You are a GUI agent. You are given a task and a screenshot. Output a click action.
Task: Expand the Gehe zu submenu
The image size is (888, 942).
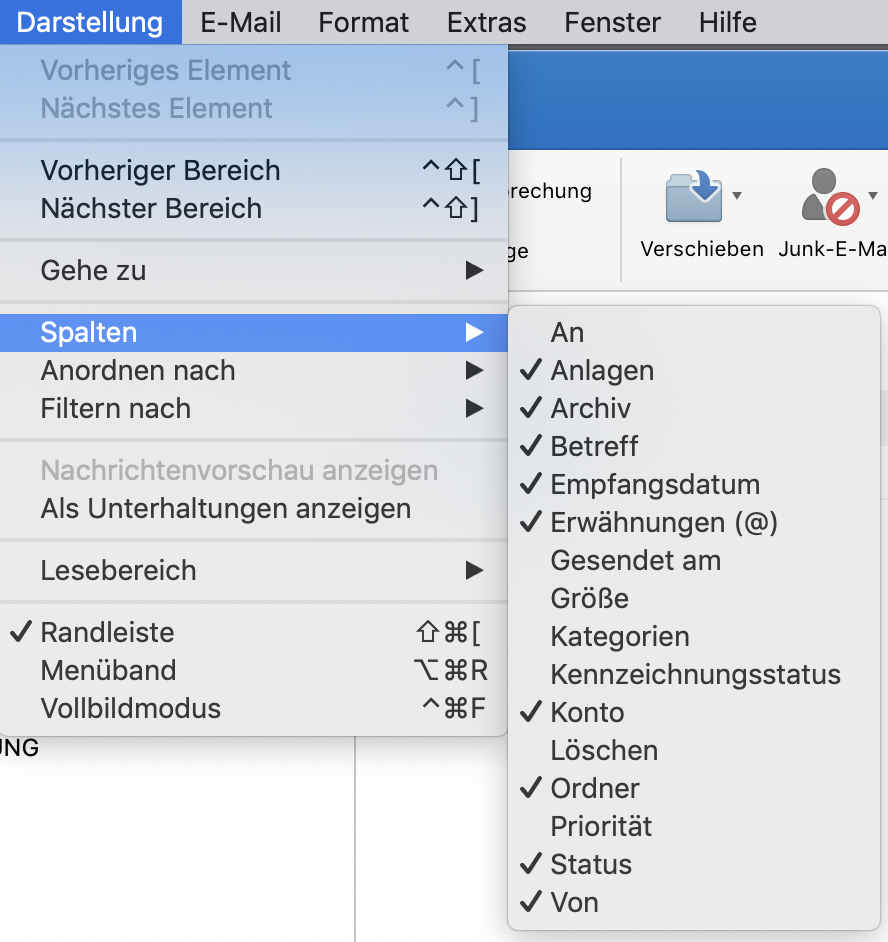(x=254, y=270)
